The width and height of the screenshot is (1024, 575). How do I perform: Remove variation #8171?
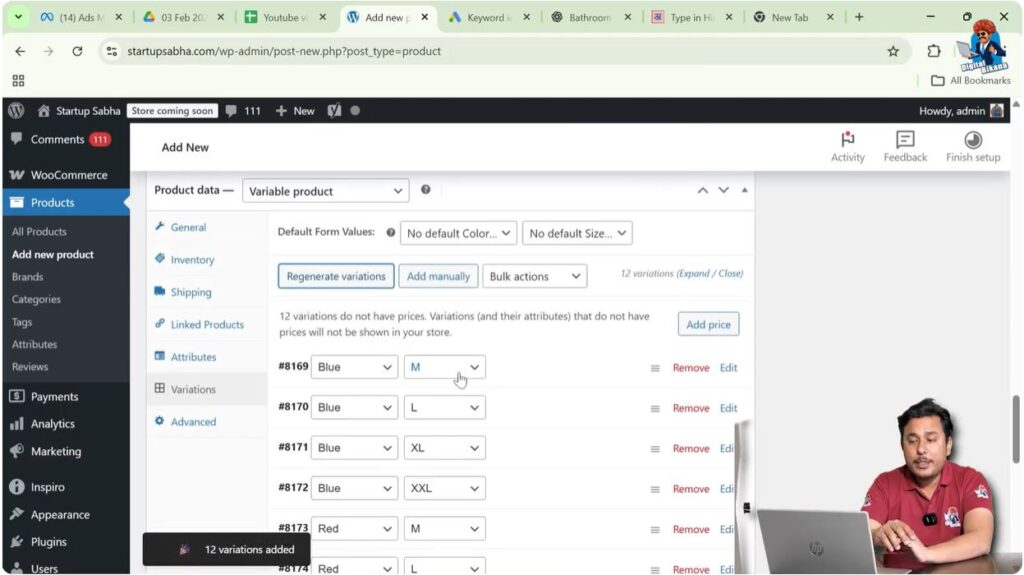click(690, 449)
